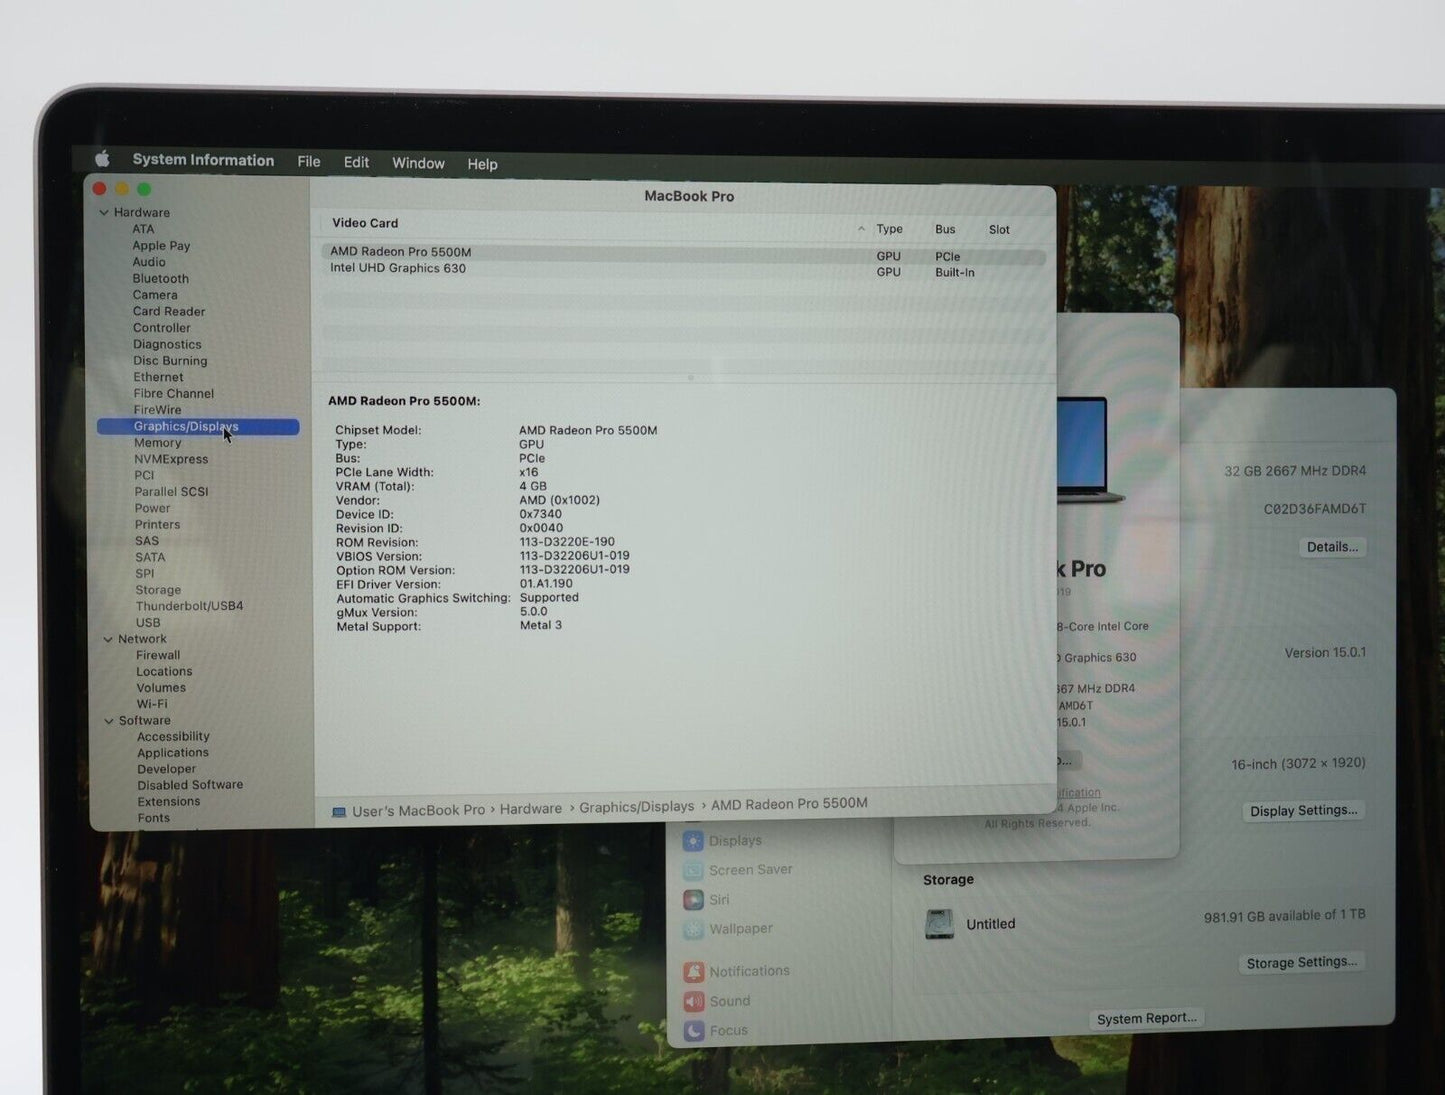Select Fonts under Software
Image resolution: width=1445 pixels, height=1095 pixels.
[x=154, y=818]
